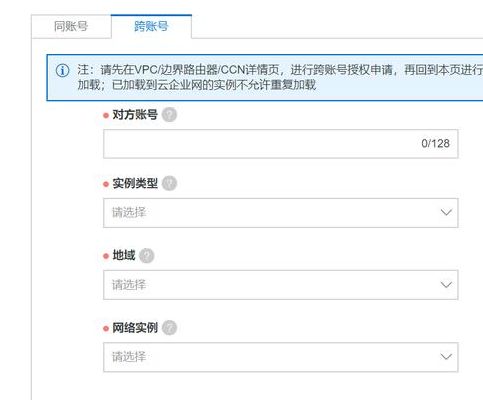Open the 实例类型 请选择 dropdown

click(x=281, y=213)
